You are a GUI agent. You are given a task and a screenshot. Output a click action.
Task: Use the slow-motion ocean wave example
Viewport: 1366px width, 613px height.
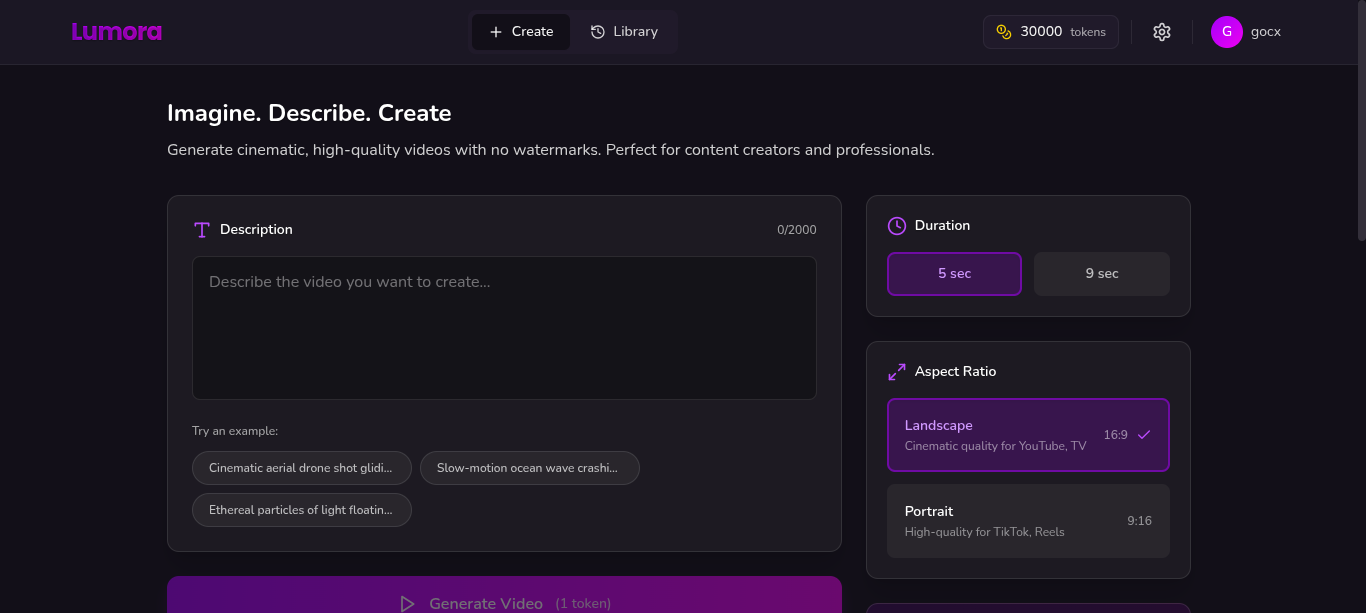point(529,467)
